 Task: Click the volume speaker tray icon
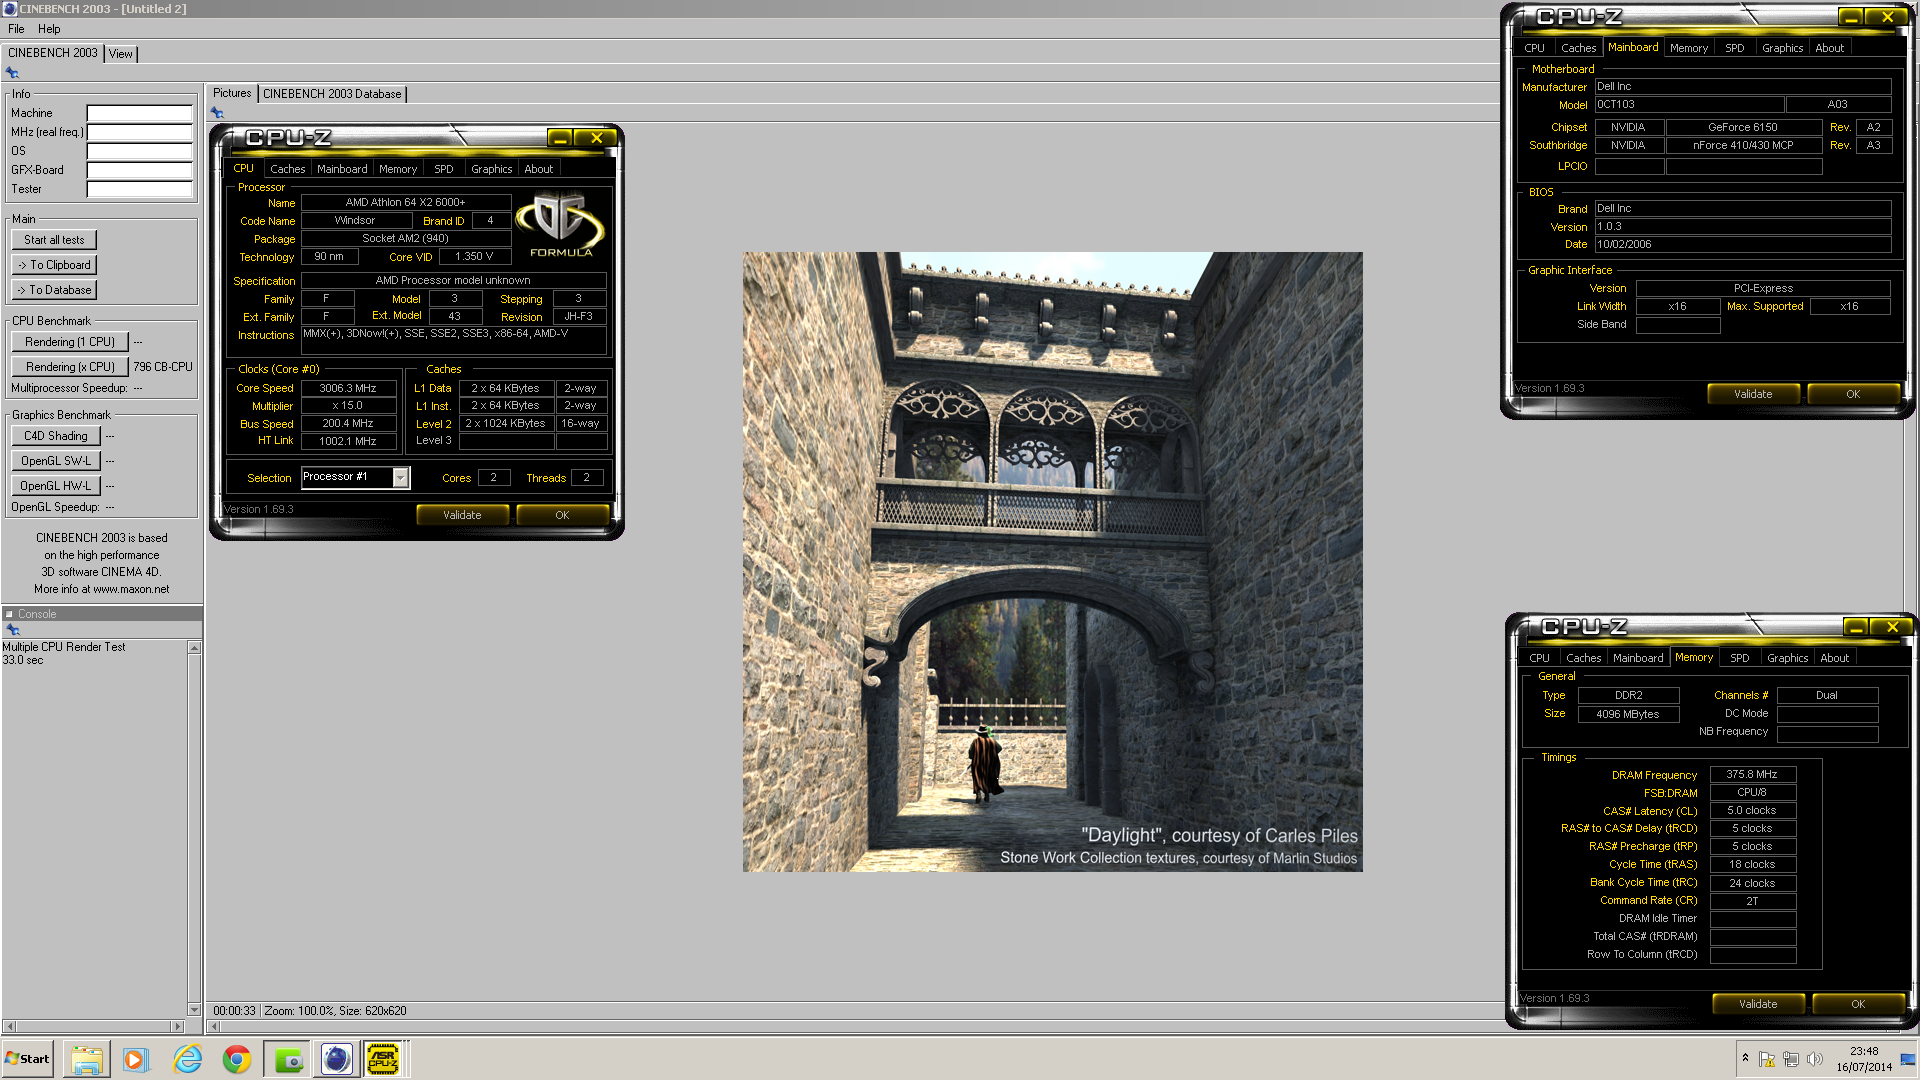[1814, 1059]
